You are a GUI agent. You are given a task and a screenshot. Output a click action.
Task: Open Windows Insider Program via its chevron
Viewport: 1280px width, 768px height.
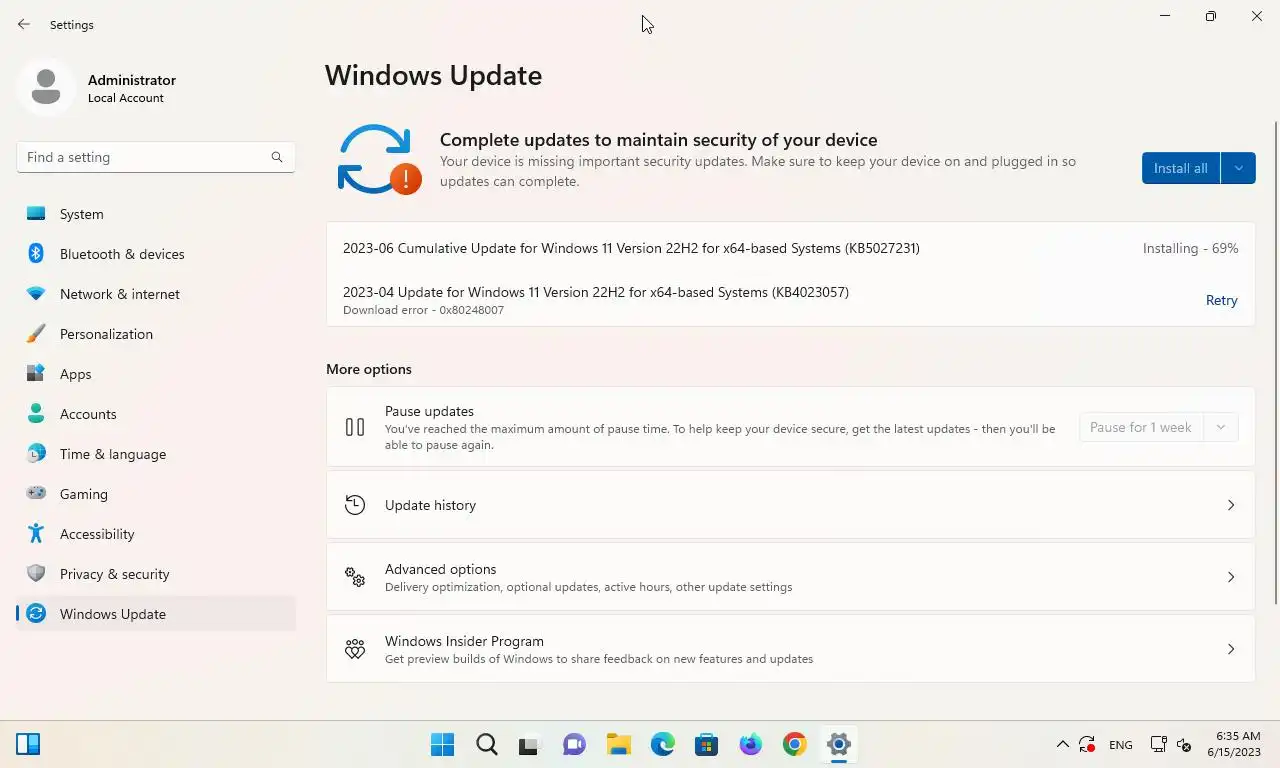pyautogui.click(x=1231, y=649)
